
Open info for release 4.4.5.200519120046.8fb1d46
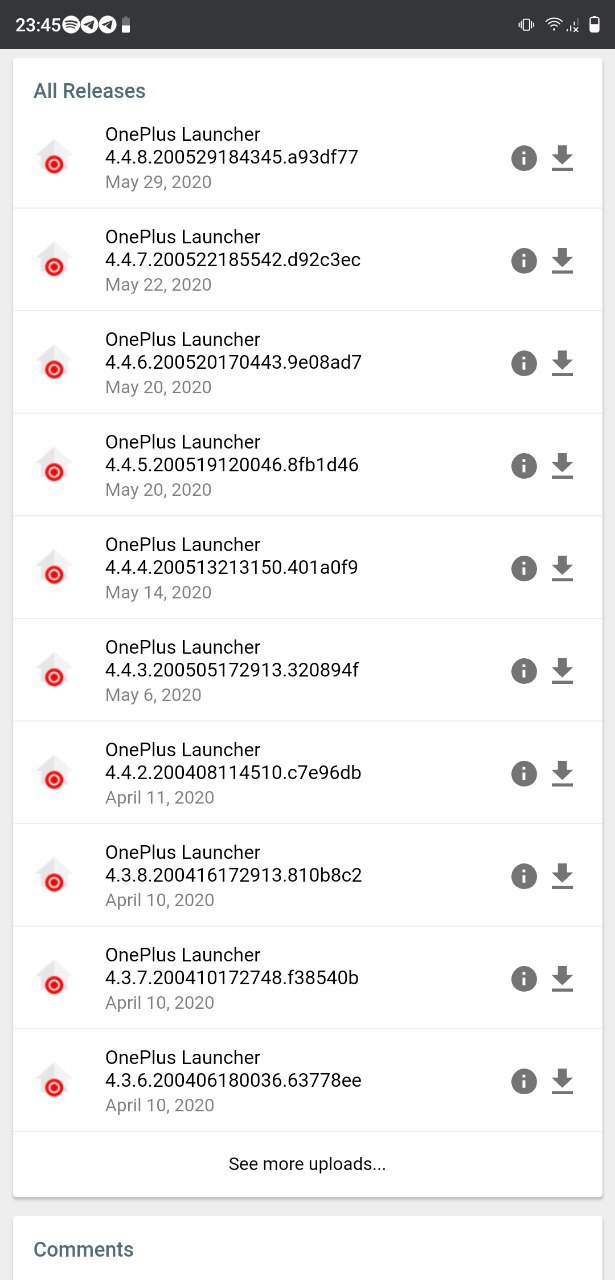pos(524,466)
